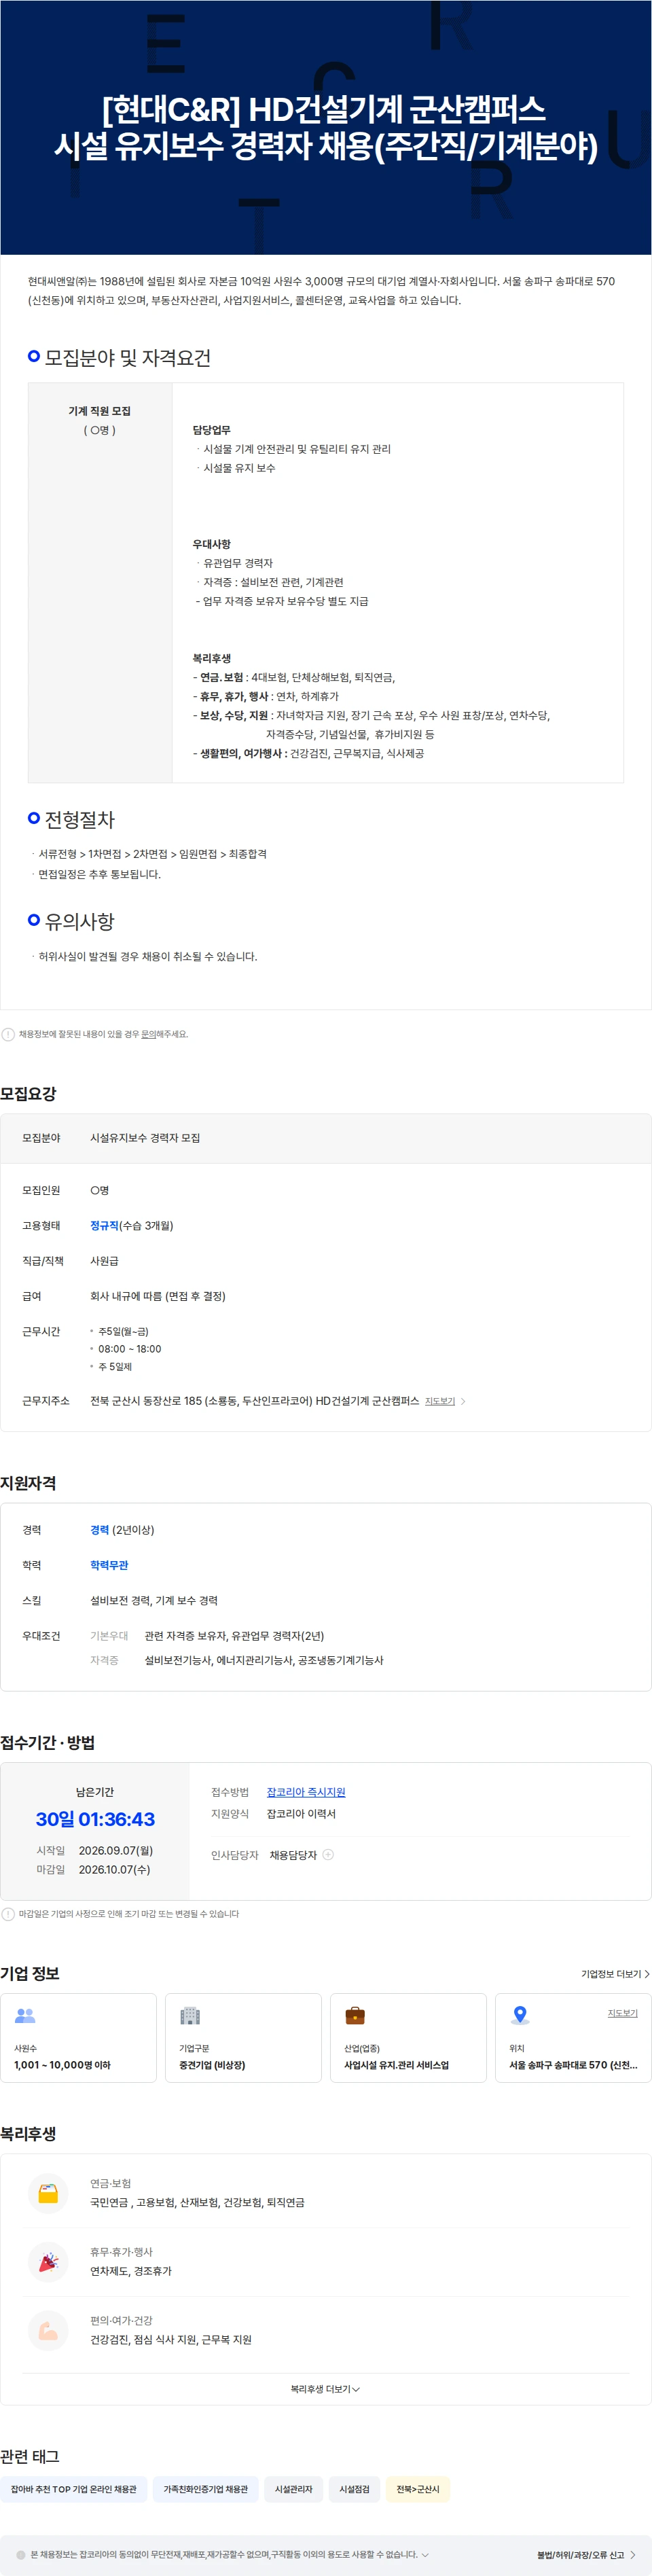Click deadline date 2026.10.07(수)
Image resolution: width=652 pixels, height=2576 pixels.
point(115,1869)
